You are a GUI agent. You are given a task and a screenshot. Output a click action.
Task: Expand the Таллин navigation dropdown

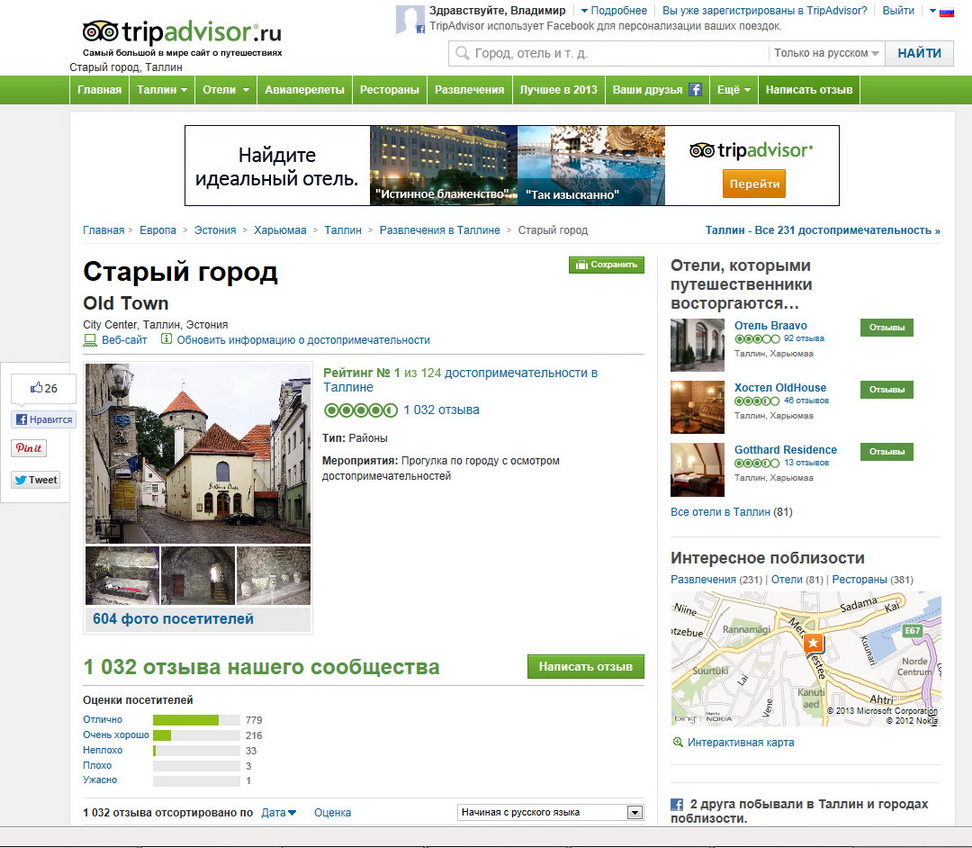click(x=162, y=90)
